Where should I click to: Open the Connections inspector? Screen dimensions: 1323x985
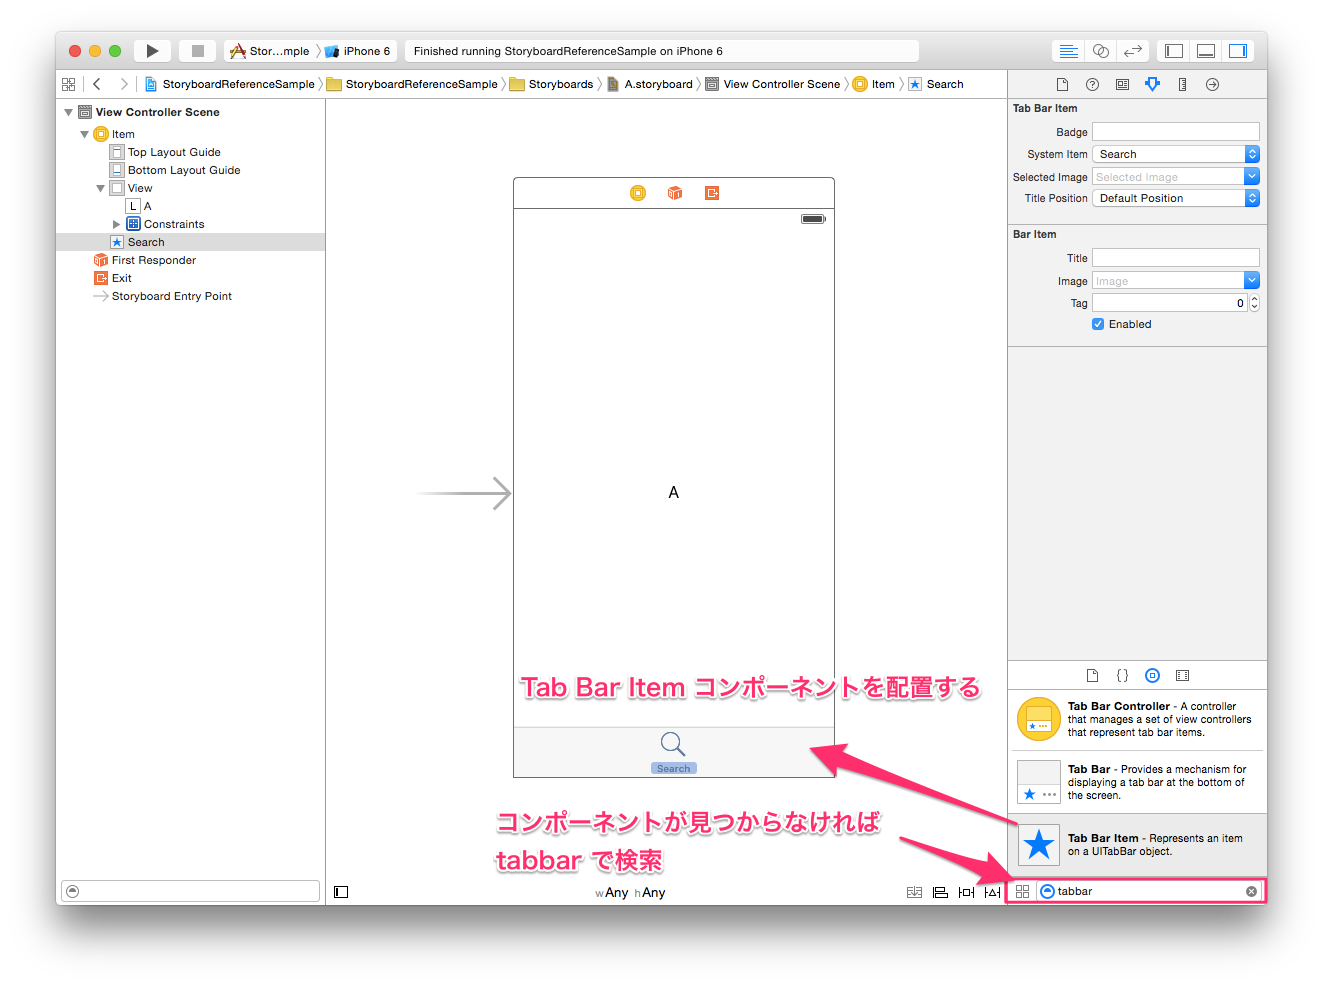[x=1212, y=85]
